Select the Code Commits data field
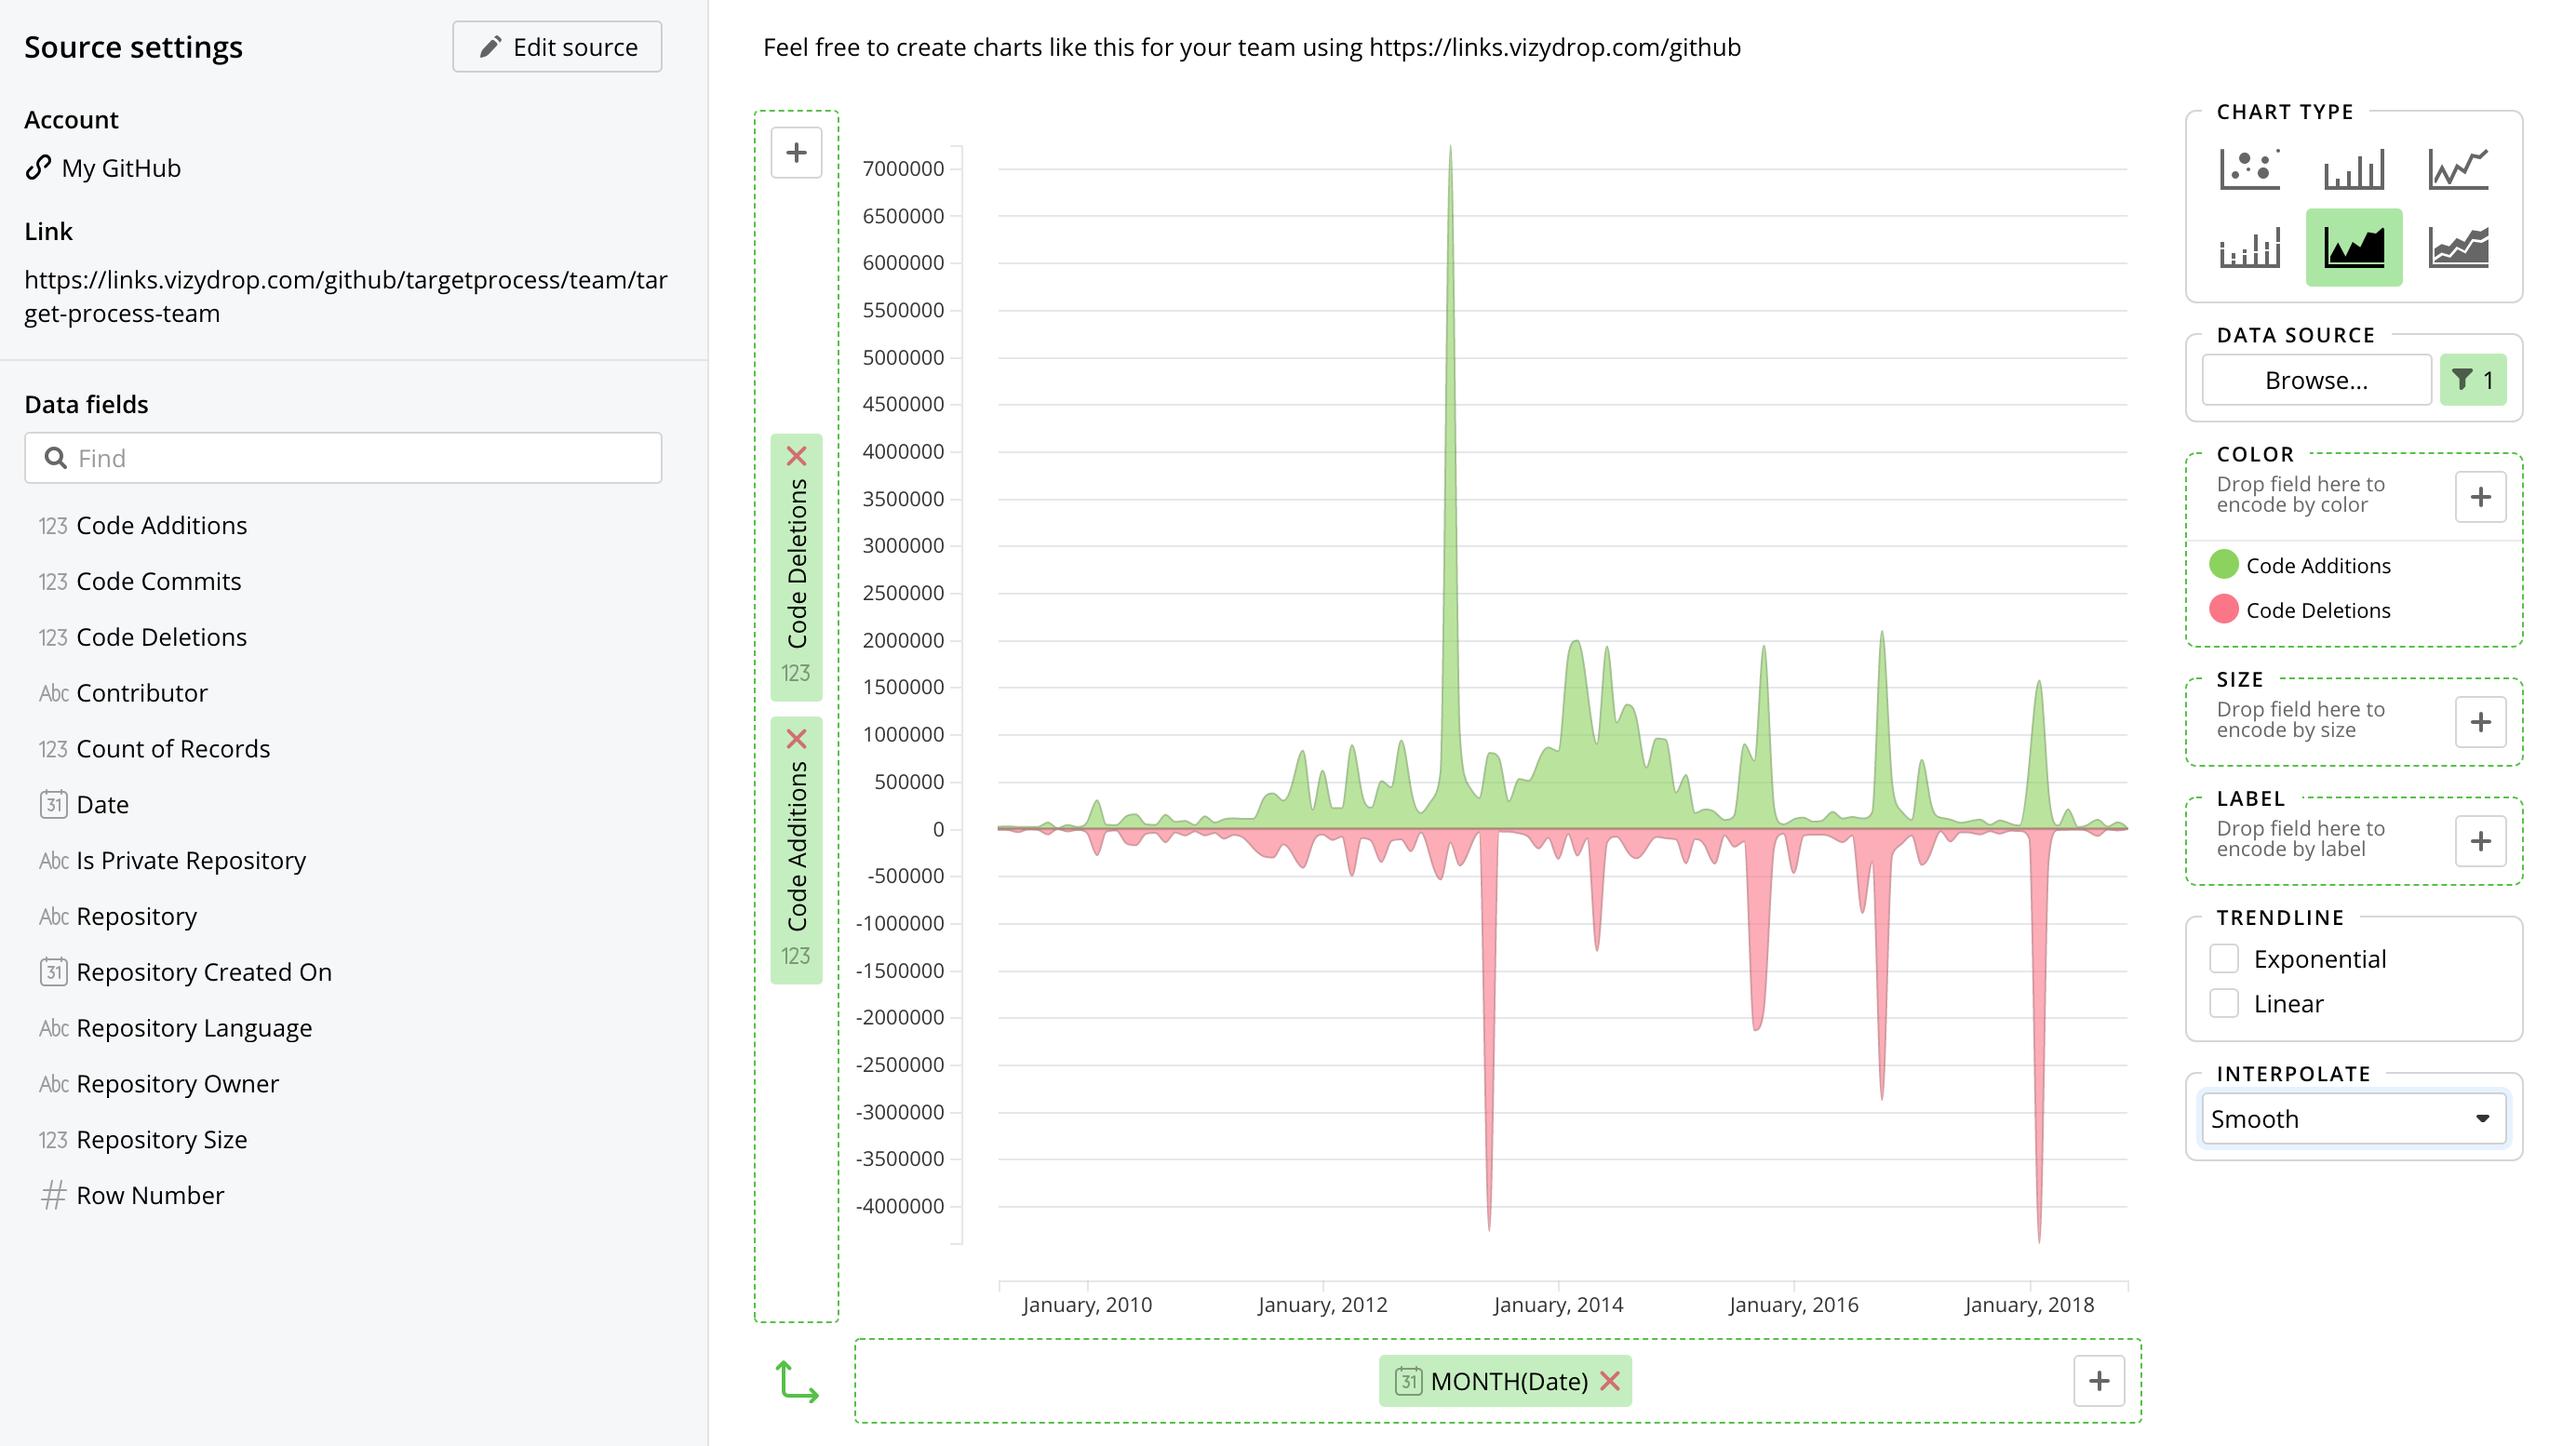 (158, 580)
